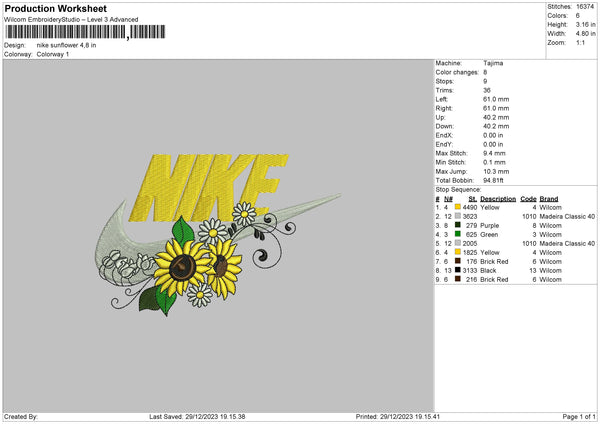Click the N# column header
This screenshot has width=600, height=424.
coord(448,199)
